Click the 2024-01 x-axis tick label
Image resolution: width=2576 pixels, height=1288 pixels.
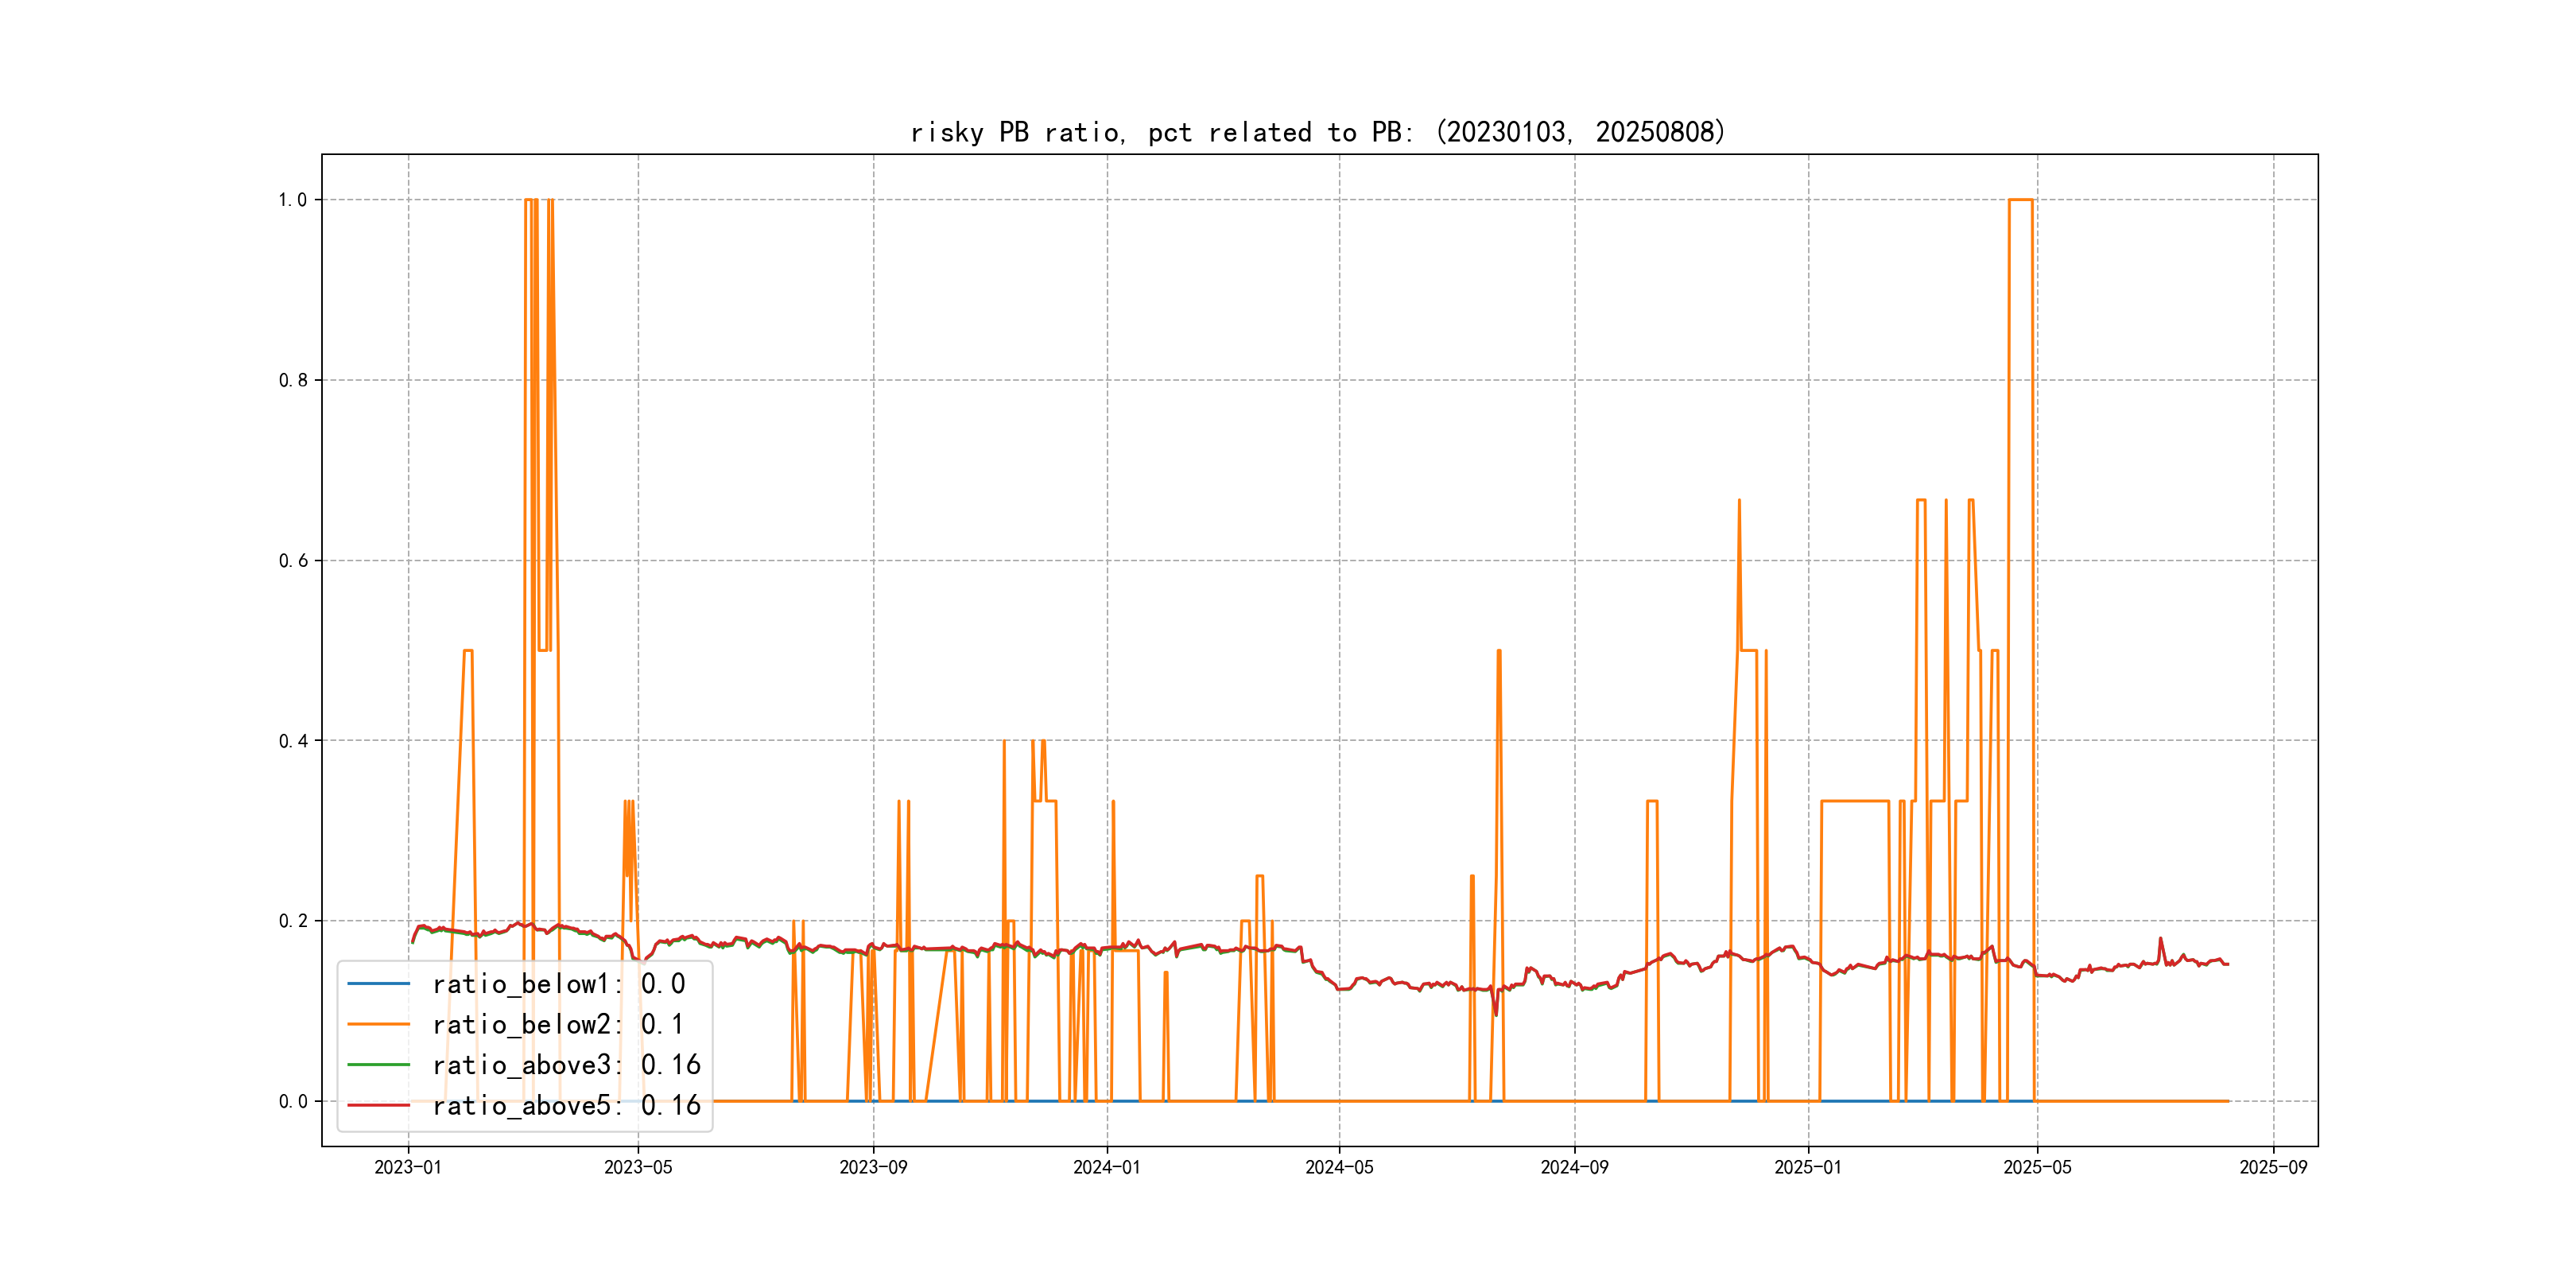coord(1107,1168)
